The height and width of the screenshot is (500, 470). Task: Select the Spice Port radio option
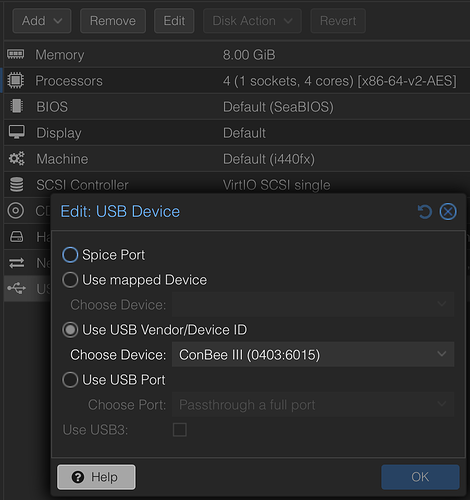click(70, 255)
